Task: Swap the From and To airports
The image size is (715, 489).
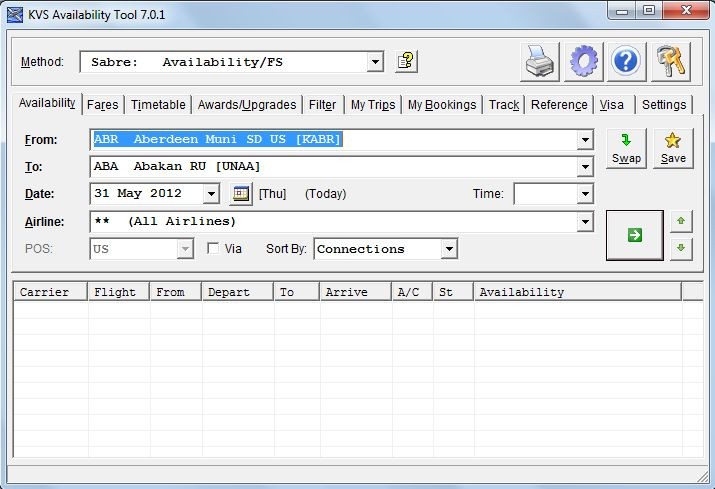Action: point(626,148)
